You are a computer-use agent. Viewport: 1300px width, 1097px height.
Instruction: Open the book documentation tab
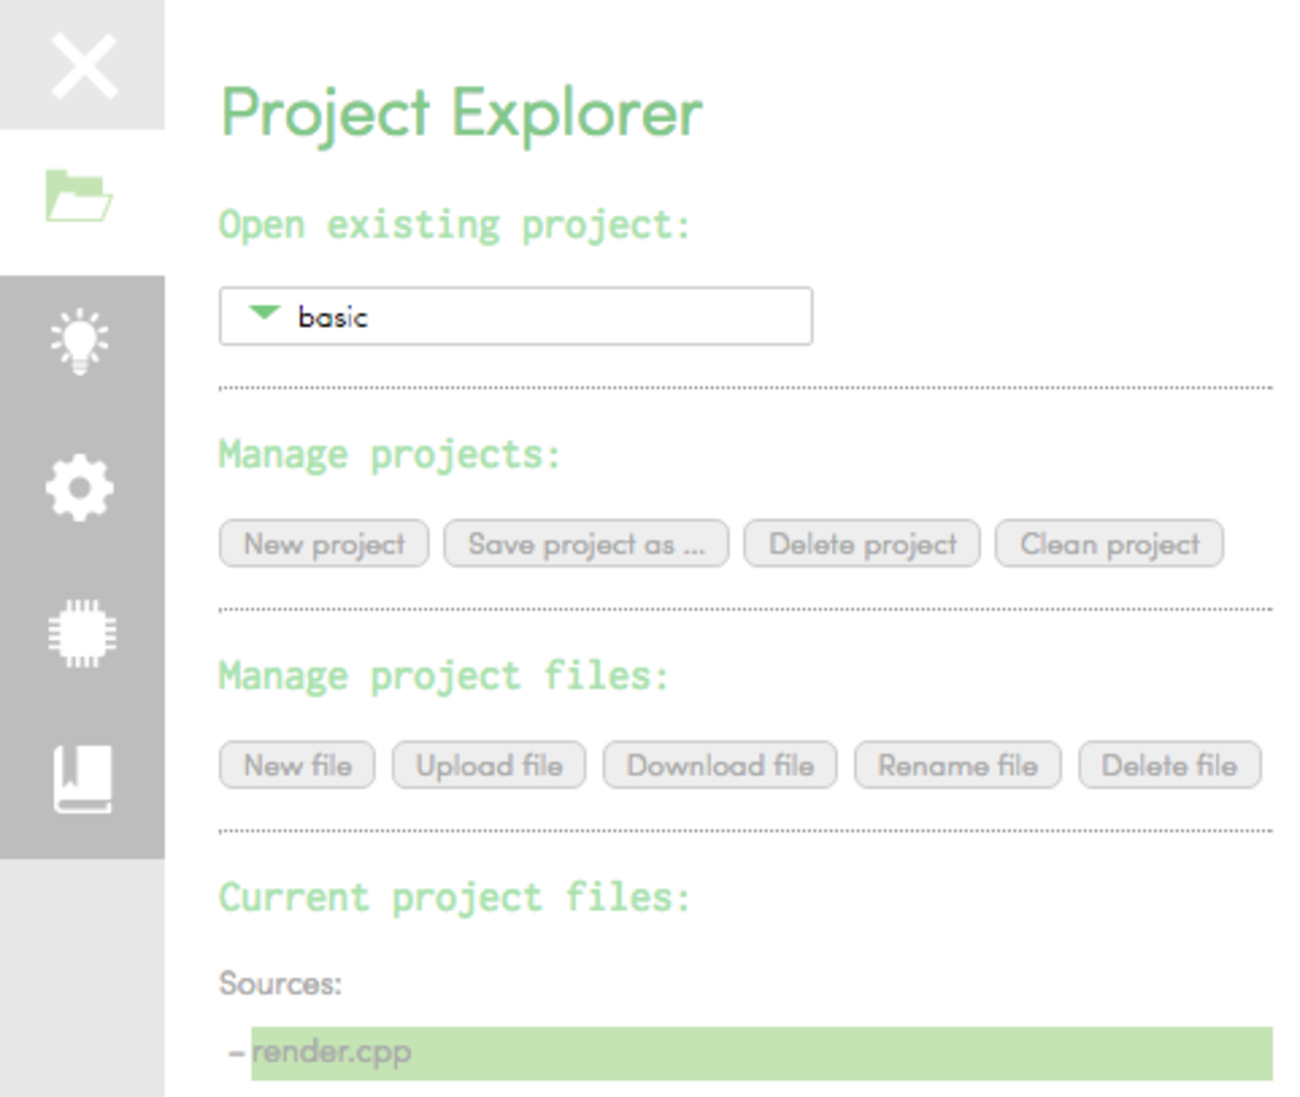pos(82,779)
